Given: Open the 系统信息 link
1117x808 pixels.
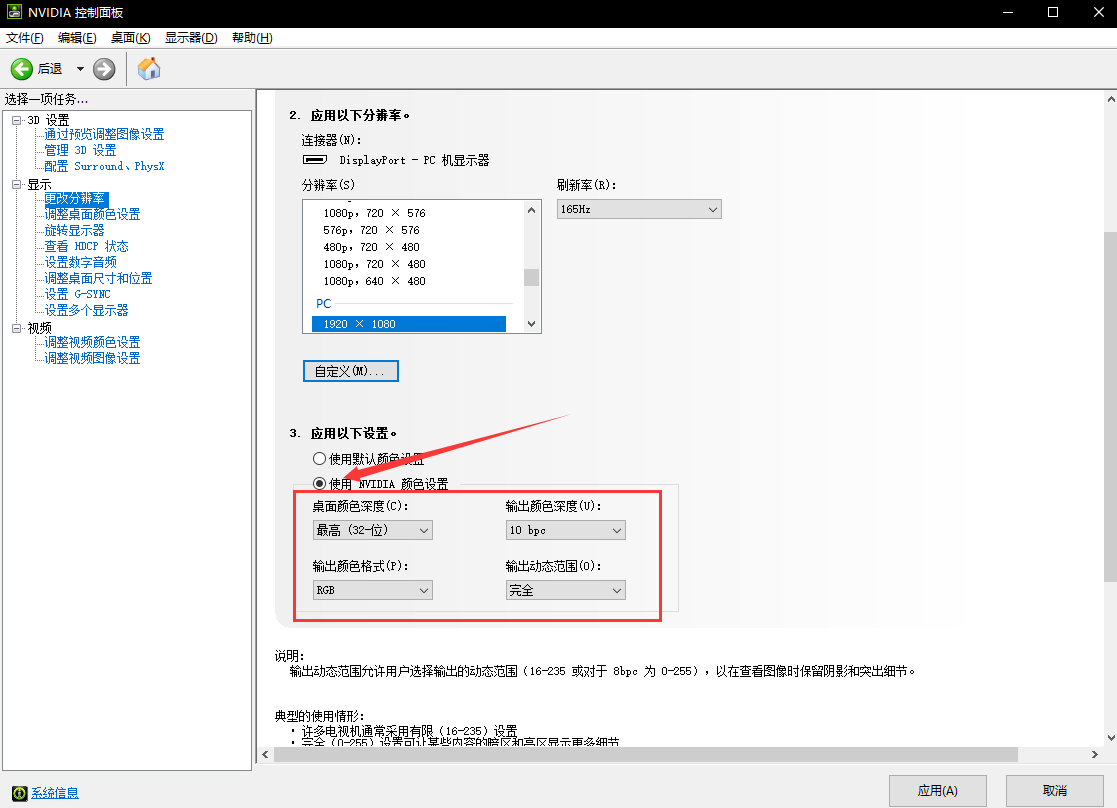Looking at the screenshot, I should click(55, 793).
